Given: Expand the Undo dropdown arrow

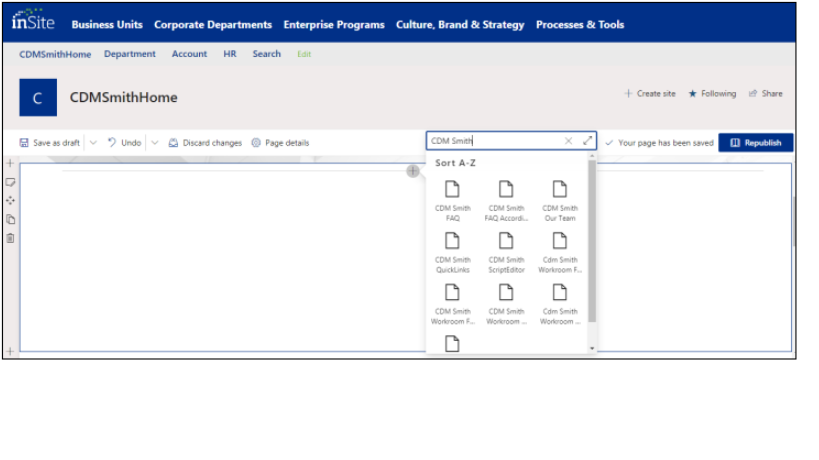Looking at the screenshot, I should 154,143.
